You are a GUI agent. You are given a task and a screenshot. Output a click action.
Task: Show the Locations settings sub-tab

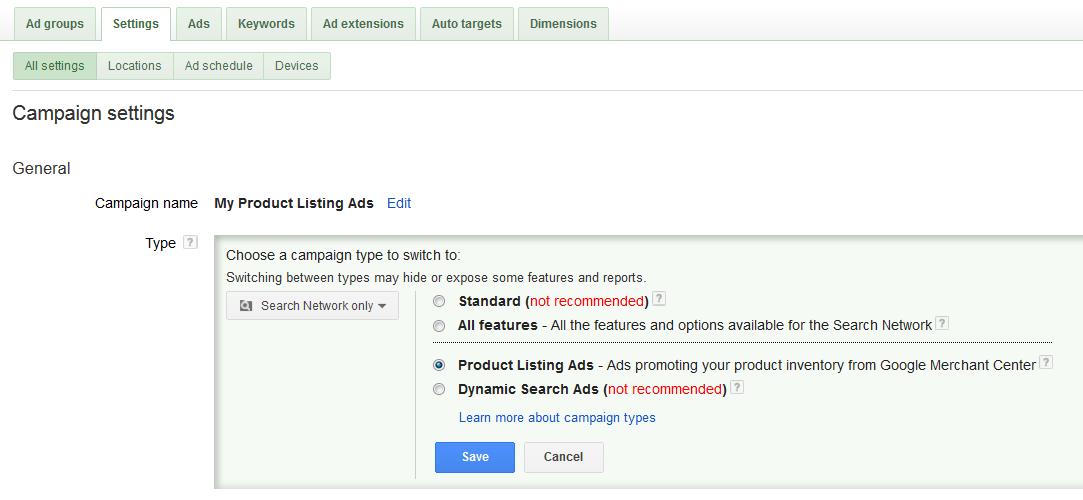point(135,66)
